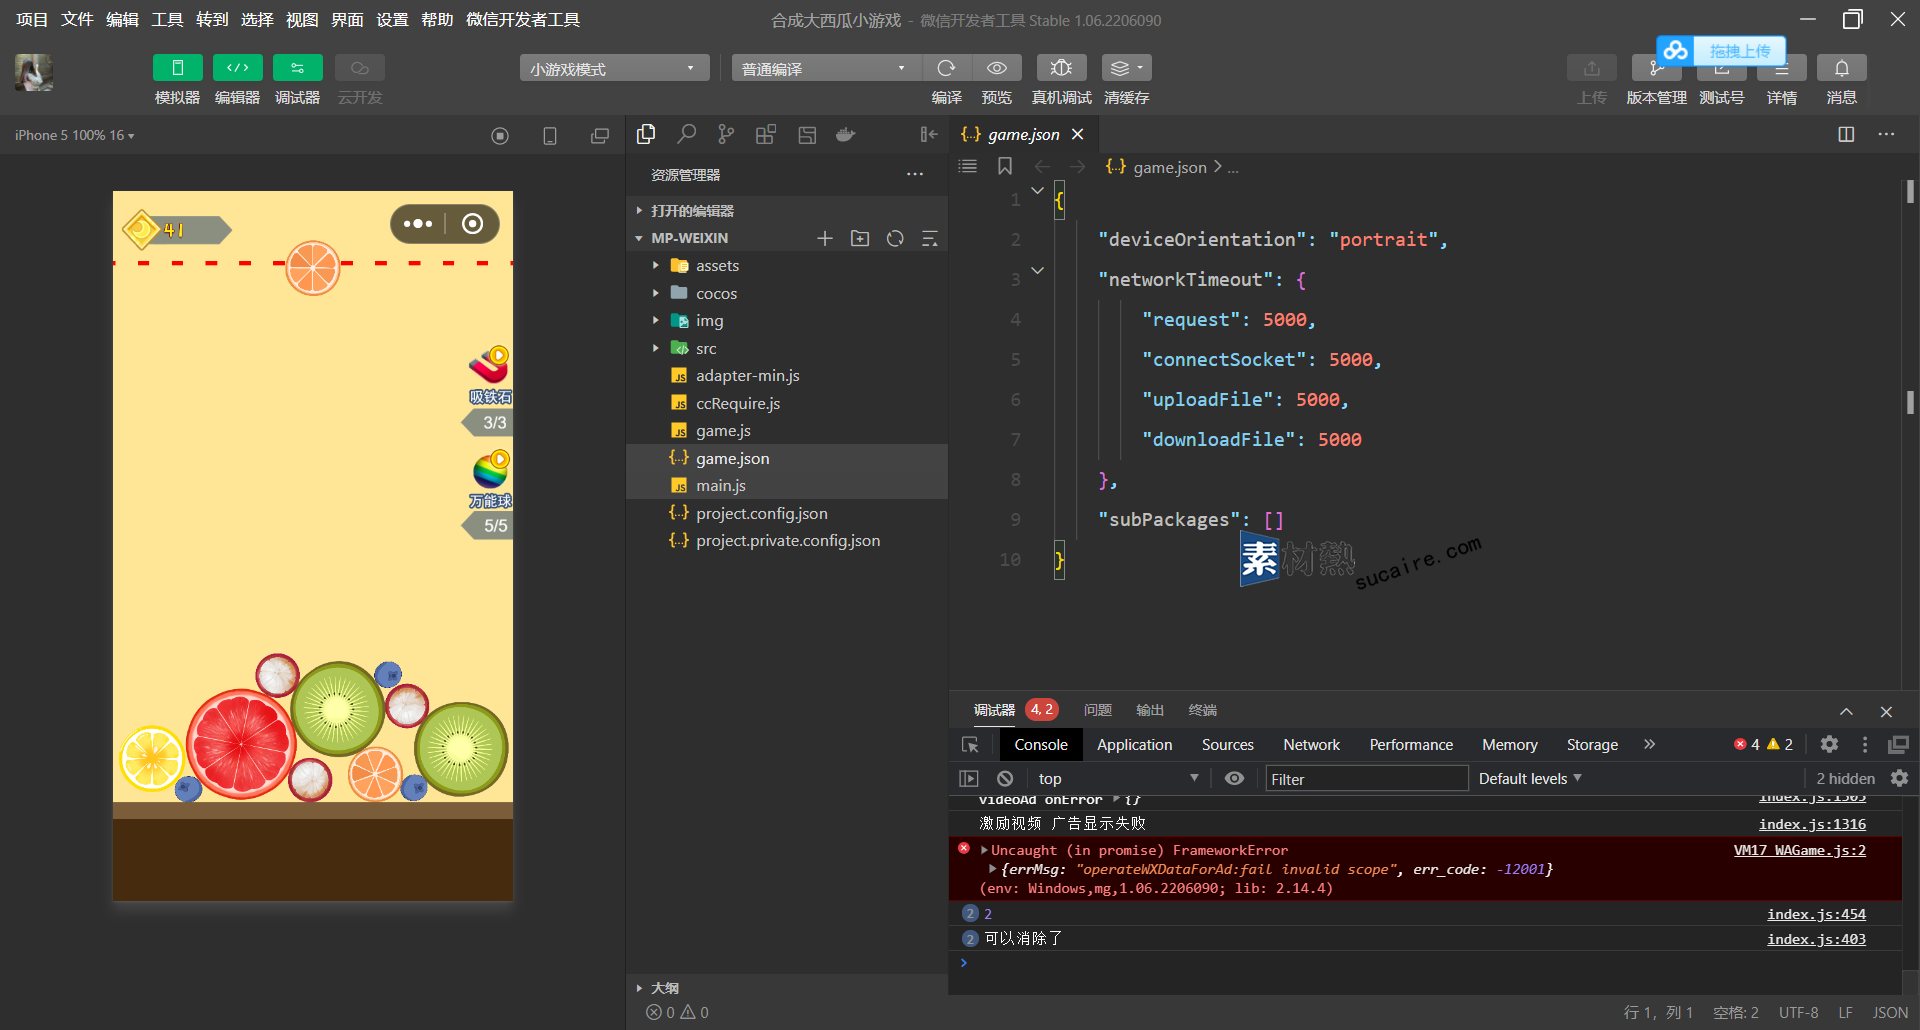Show more devtools tabs chevron
The image size is (1920, 1030).
click(1649, 744)
